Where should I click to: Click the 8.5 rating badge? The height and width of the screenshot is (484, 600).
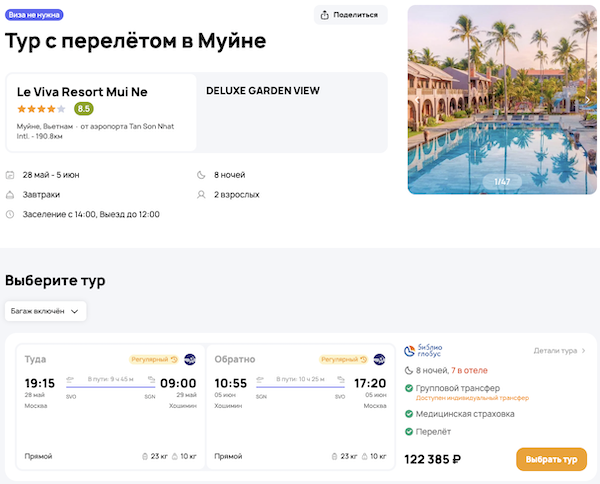[84, 109]
